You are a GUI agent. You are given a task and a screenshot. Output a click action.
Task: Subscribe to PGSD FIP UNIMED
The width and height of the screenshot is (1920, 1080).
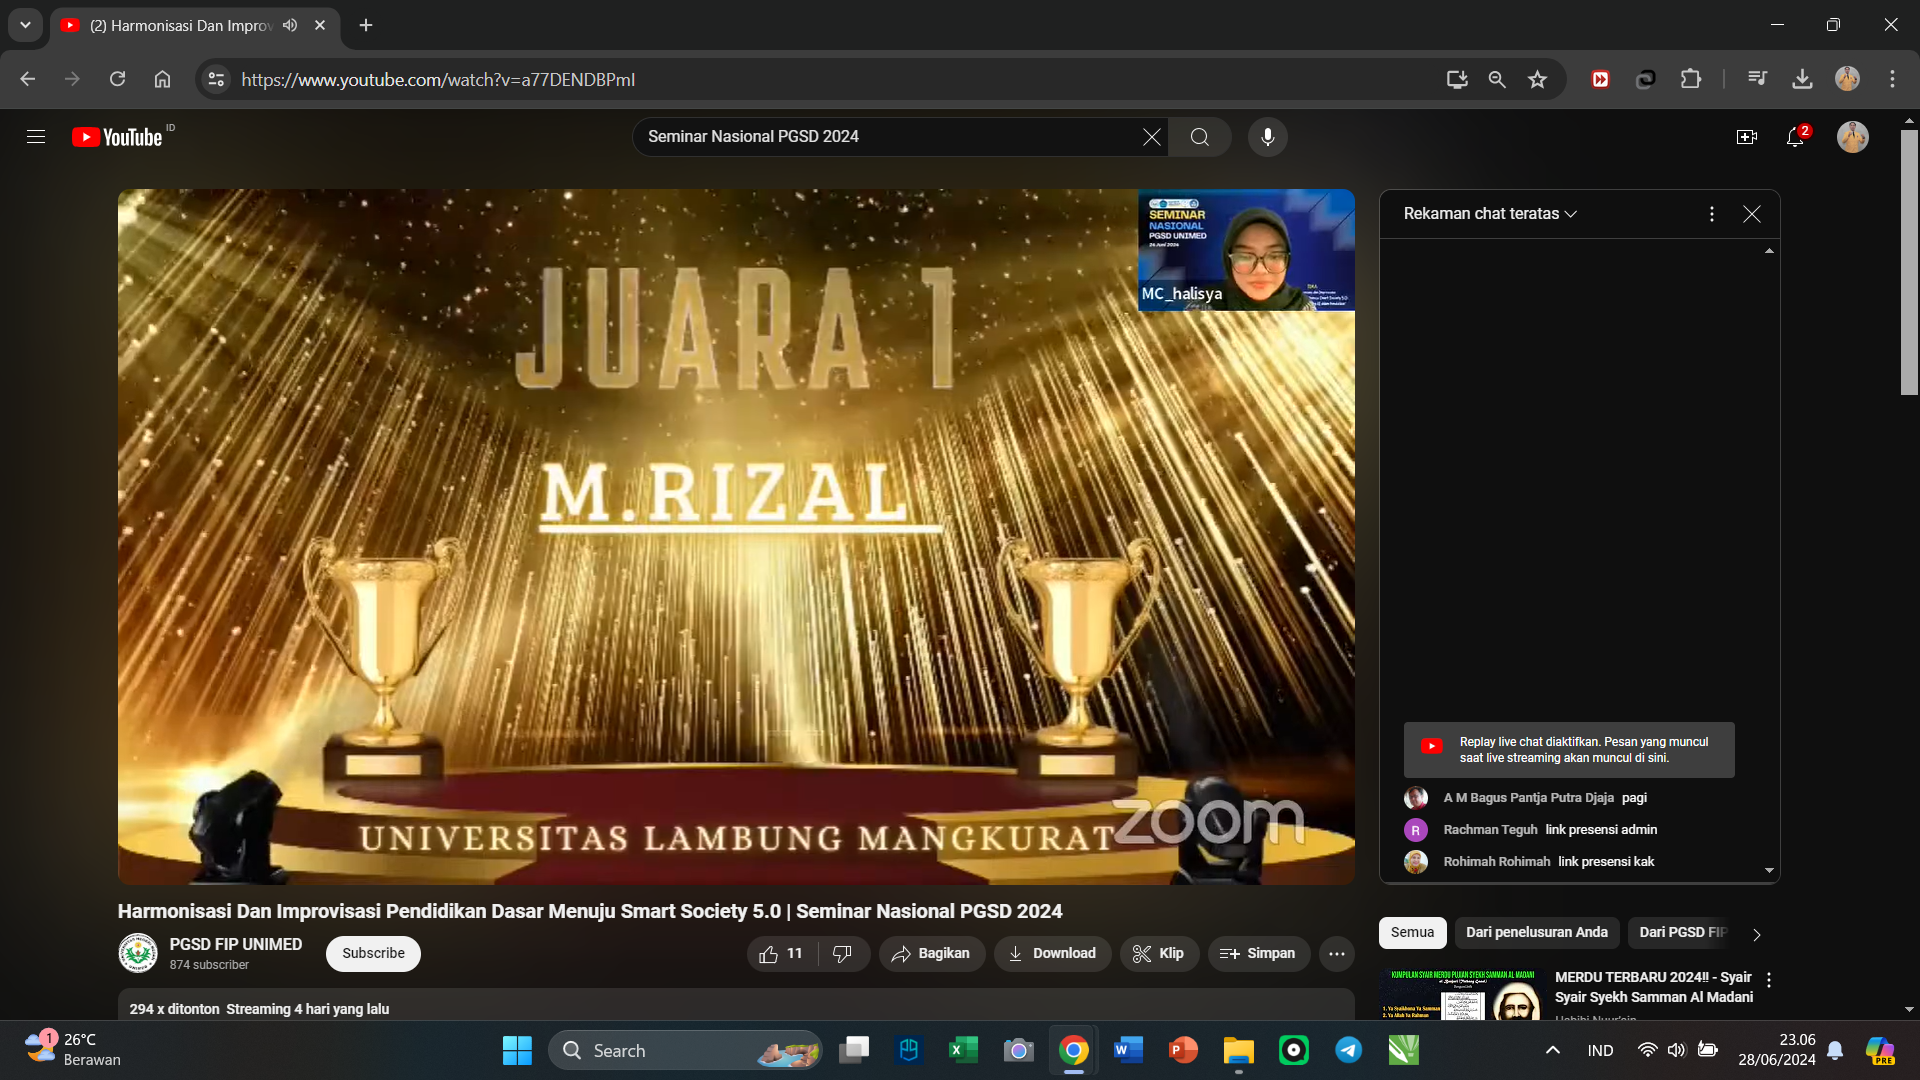tap(373, 954)
